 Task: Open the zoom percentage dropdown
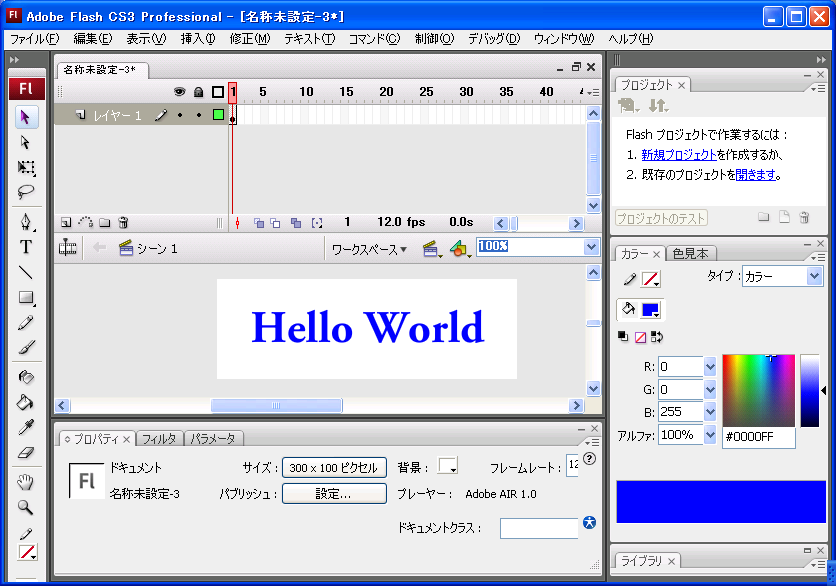tap(590, 247)
